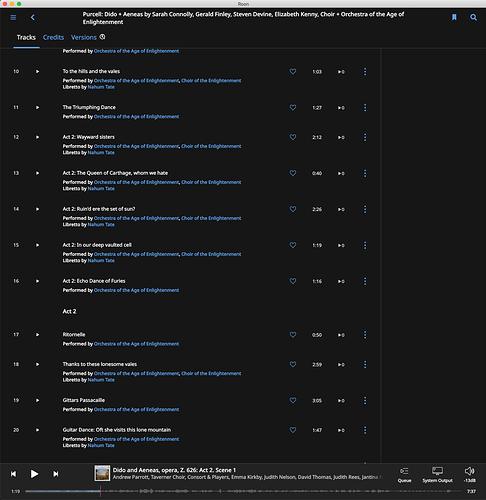Click the Versions search badge icon
The width and height of the screenshot is (486, 500).
click(102, 37)
